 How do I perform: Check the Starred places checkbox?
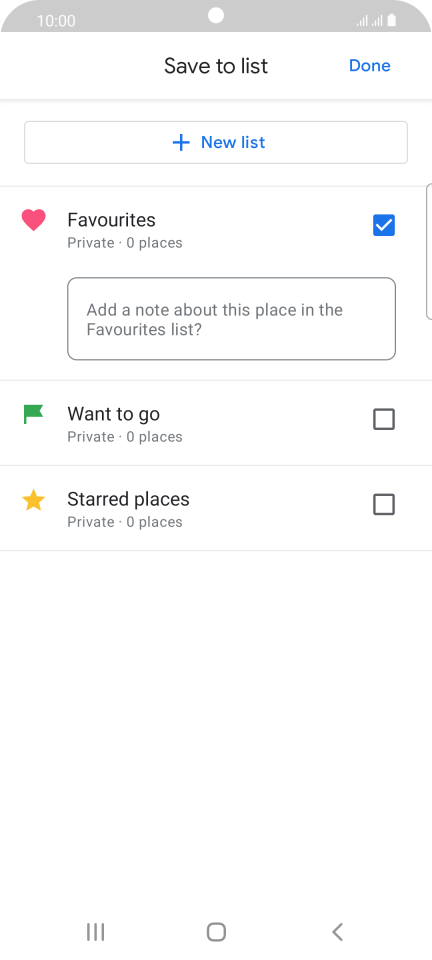[384, 504]
